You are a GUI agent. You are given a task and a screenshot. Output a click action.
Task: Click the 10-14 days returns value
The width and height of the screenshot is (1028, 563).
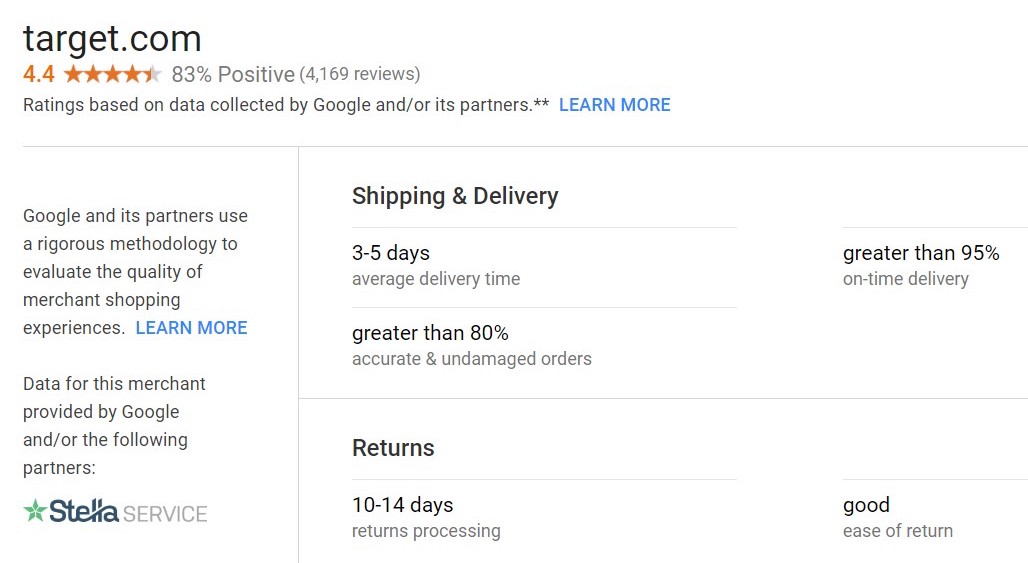click(402, 505)
